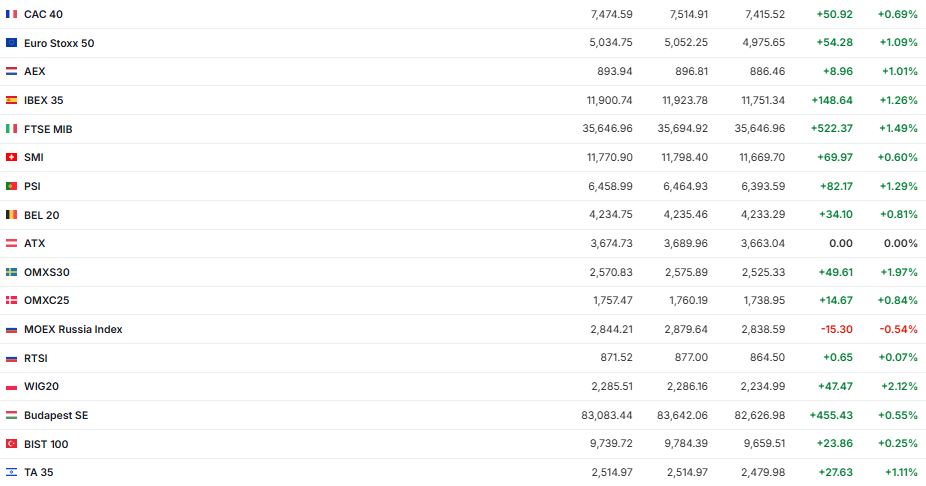The height and width of the screenshot is (486, 926).
Task: Open the OMXC25 index link
Action: point(46,300)
